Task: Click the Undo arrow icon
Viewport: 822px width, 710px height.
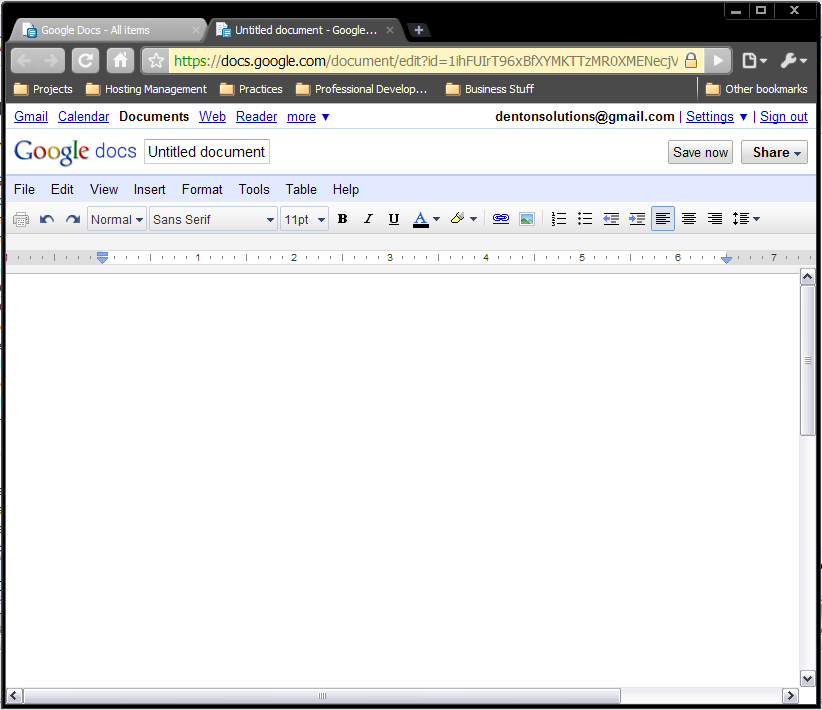Action: click(47, 219)
